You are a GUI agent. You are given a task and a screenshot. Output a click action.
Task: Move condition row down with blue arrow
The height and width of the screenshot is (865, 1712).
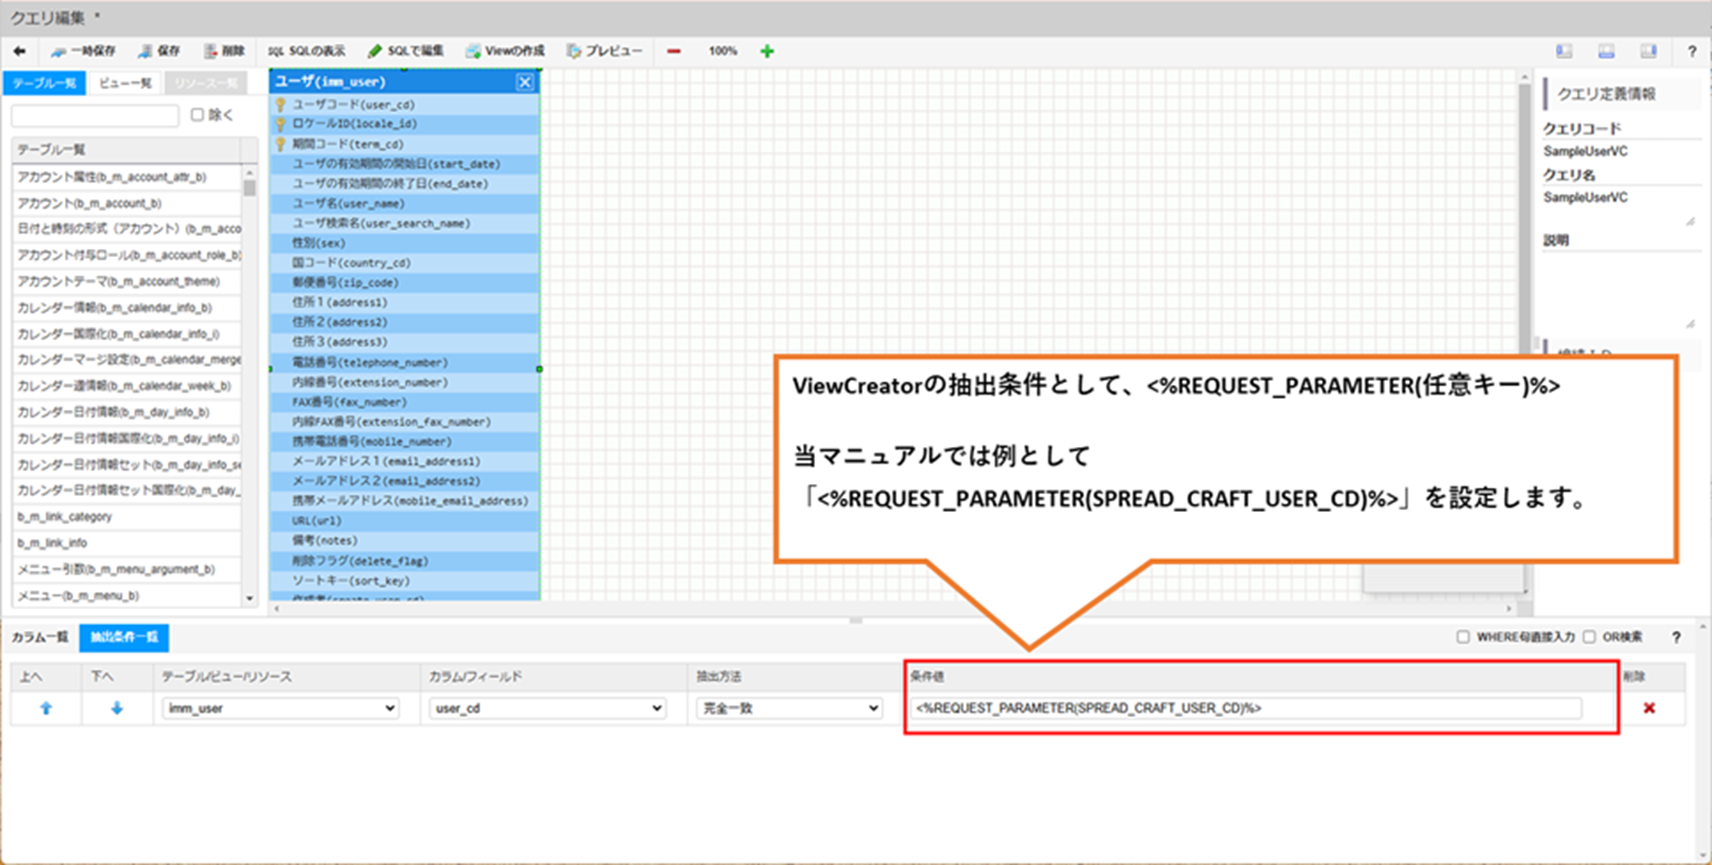[x=117, y=708]
